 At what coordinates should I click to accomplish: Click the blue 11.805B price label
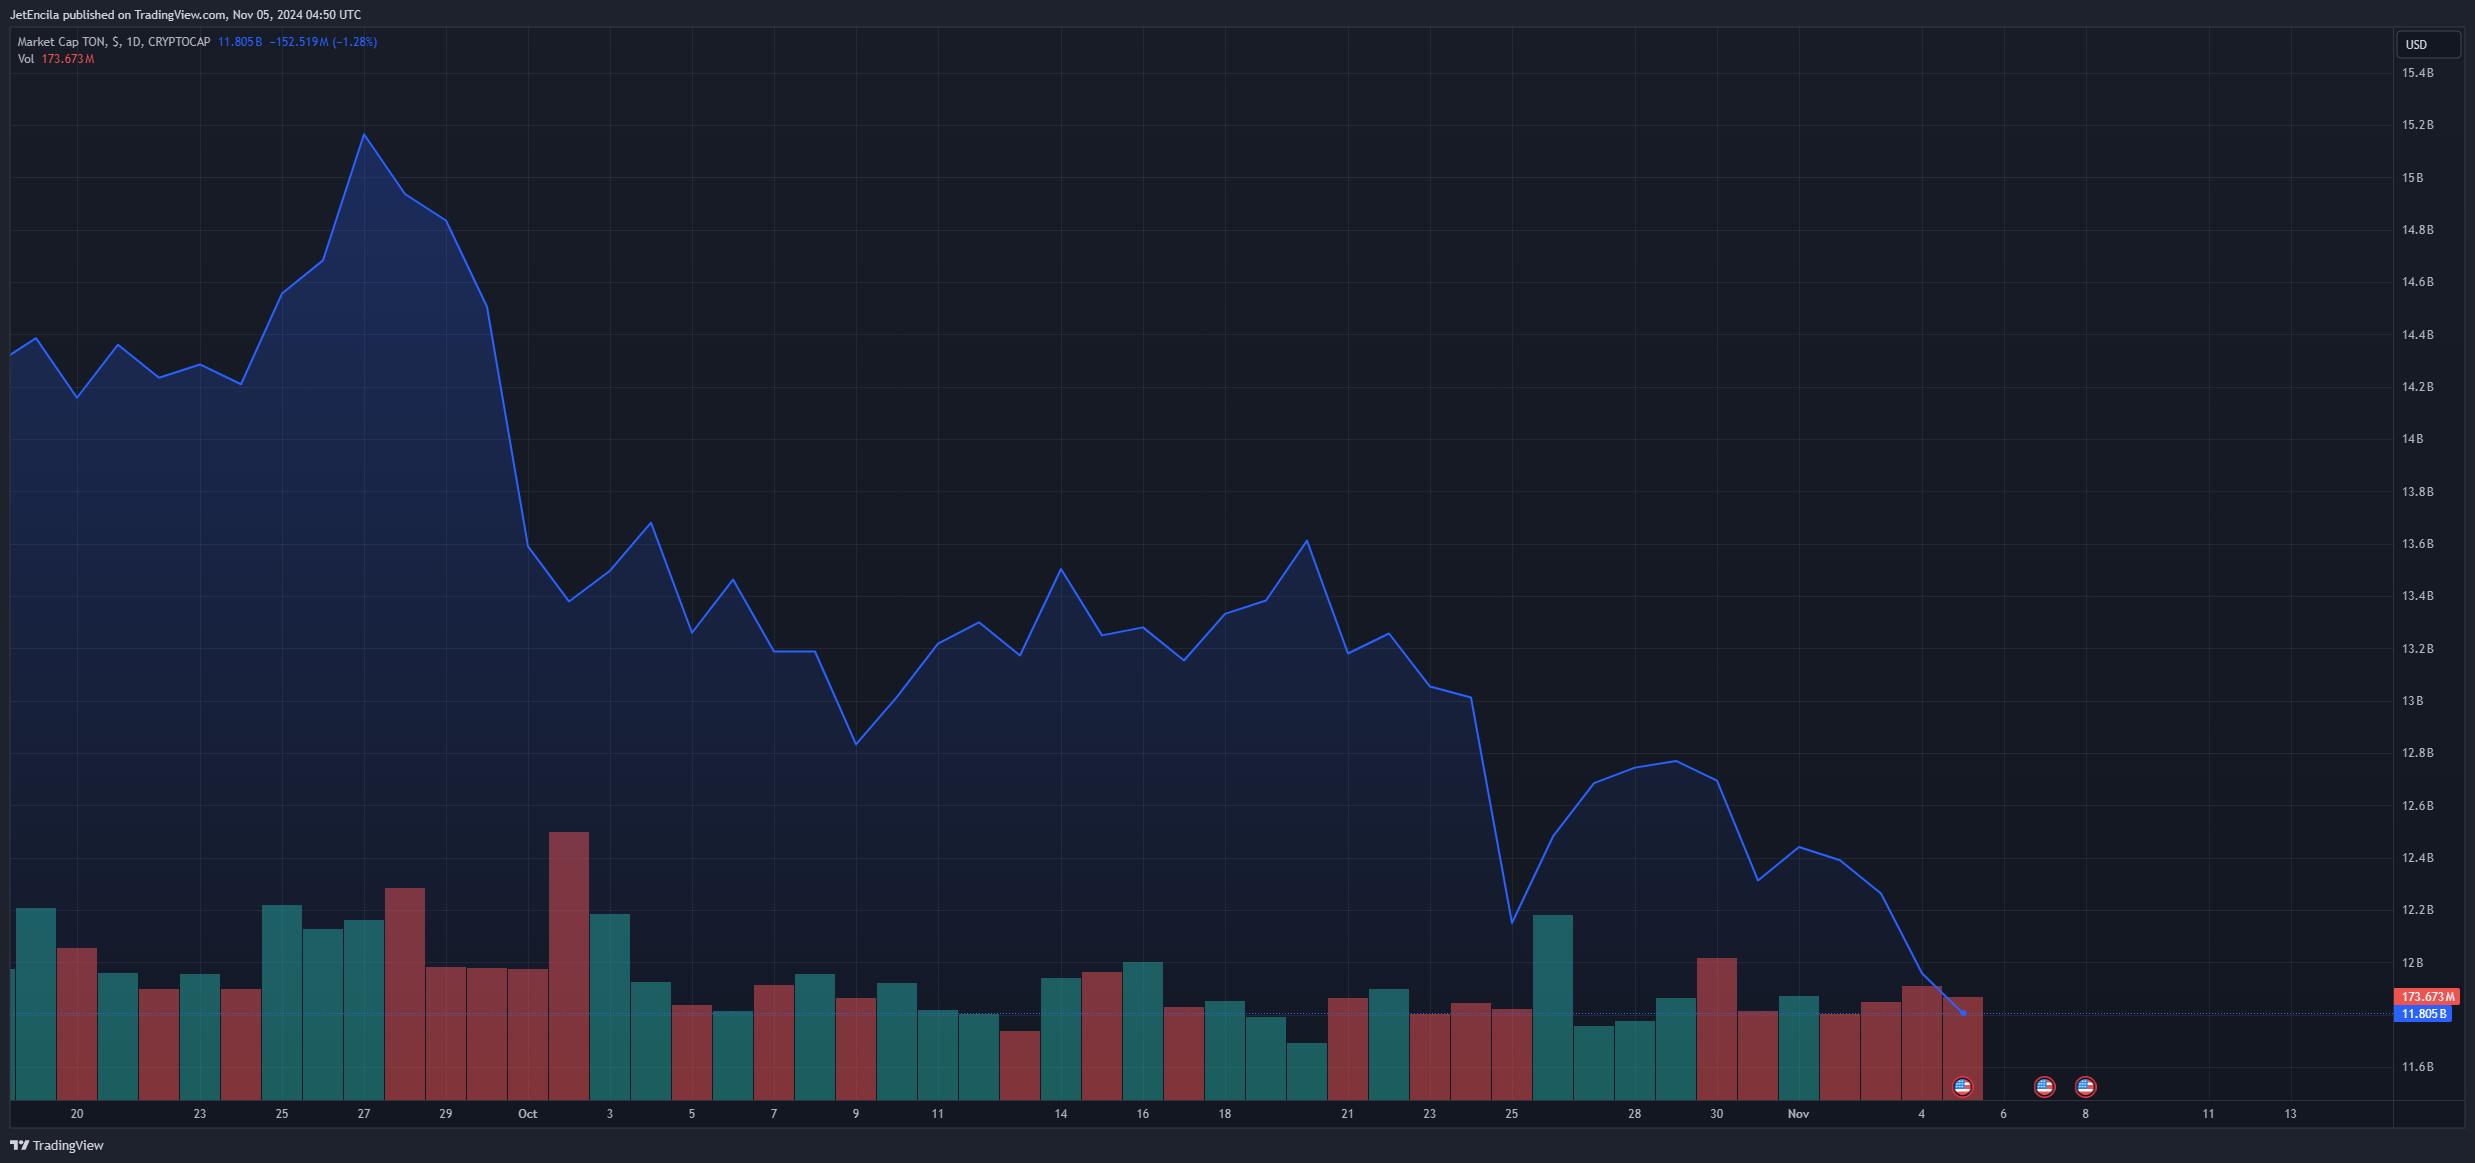[x=2422, y=1014]
